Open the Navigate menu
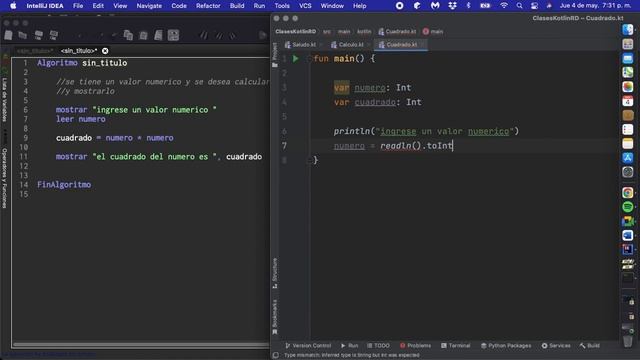Image resolution: width=640 pixels, height=360 pixels. [x=149, y=6]
